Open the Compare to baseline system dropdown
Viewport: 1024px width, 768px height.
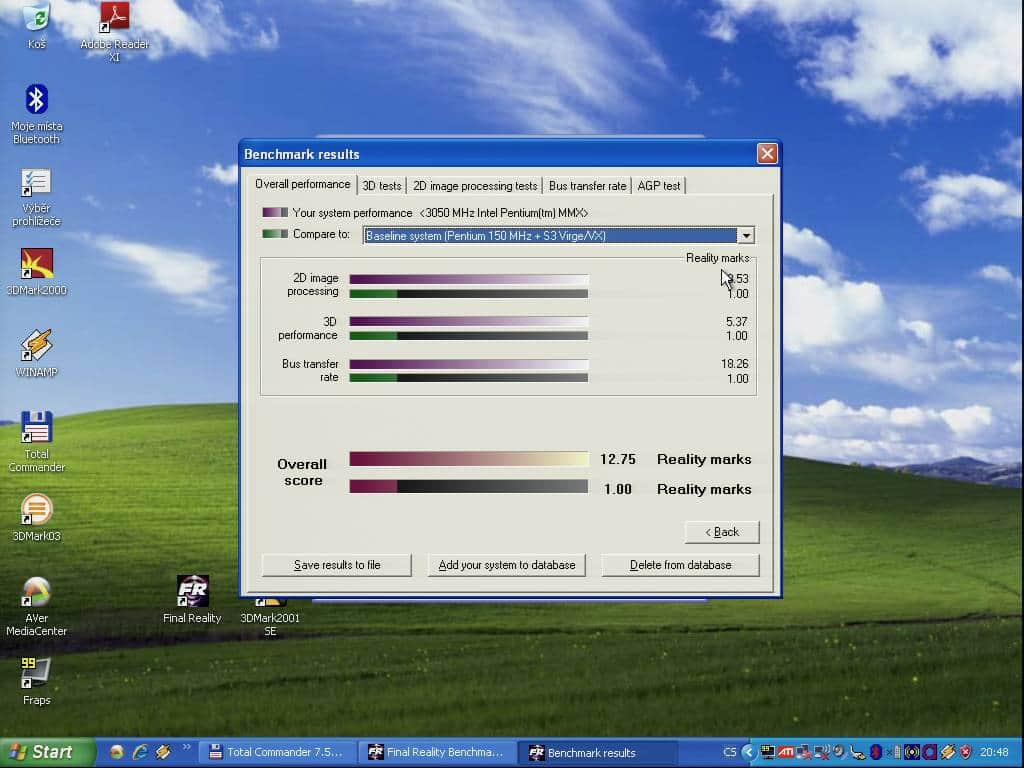pyautogui.click(x=559, y=235)
